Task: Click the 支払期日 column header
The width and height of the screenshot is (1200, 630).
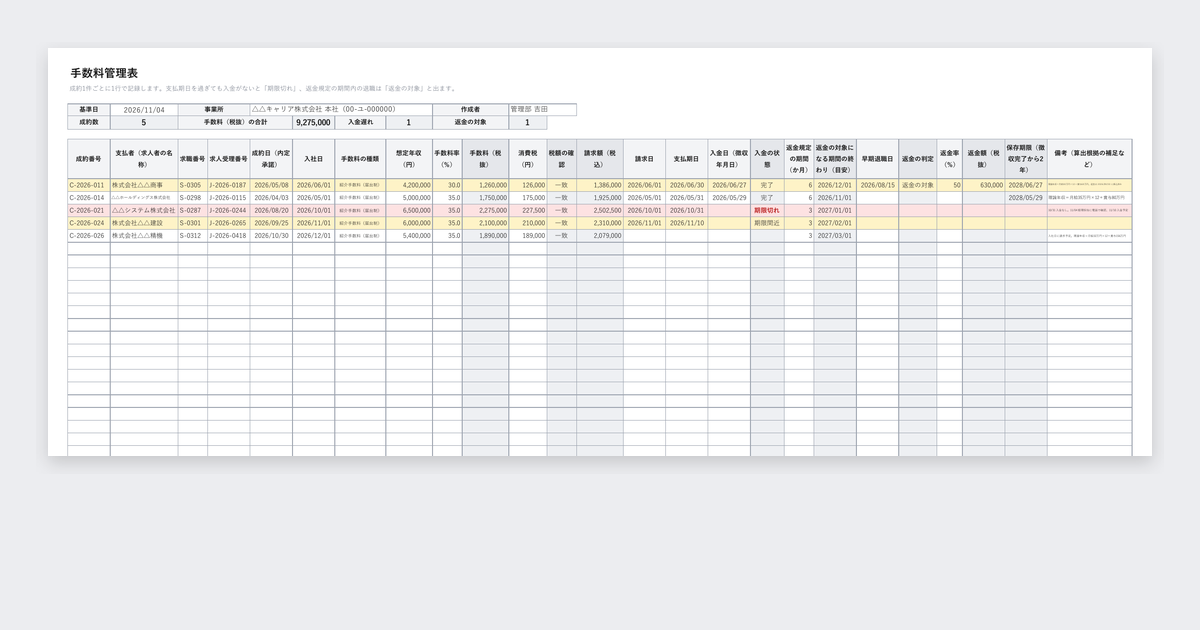Action: (x=687, y=159)
